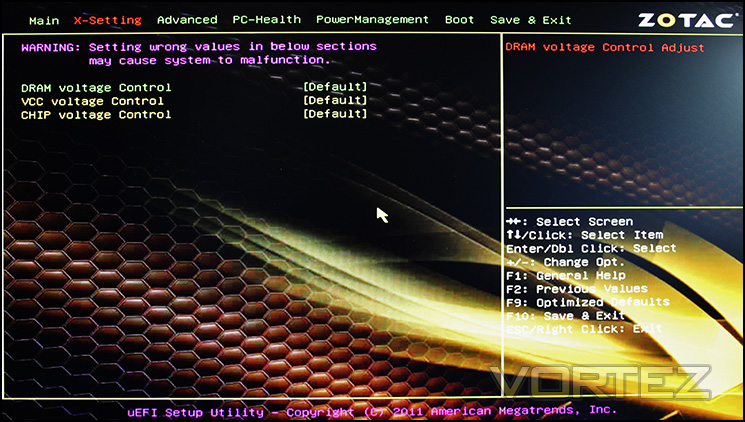Open the Main tab
This screenshot has width=745, height=422.
pos(44,21)
